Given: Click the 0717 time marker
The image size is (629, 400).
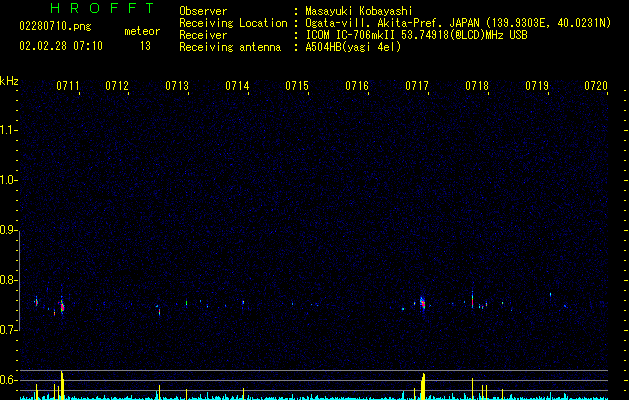Looking at the screenshot, I should (x=417, y=86).
